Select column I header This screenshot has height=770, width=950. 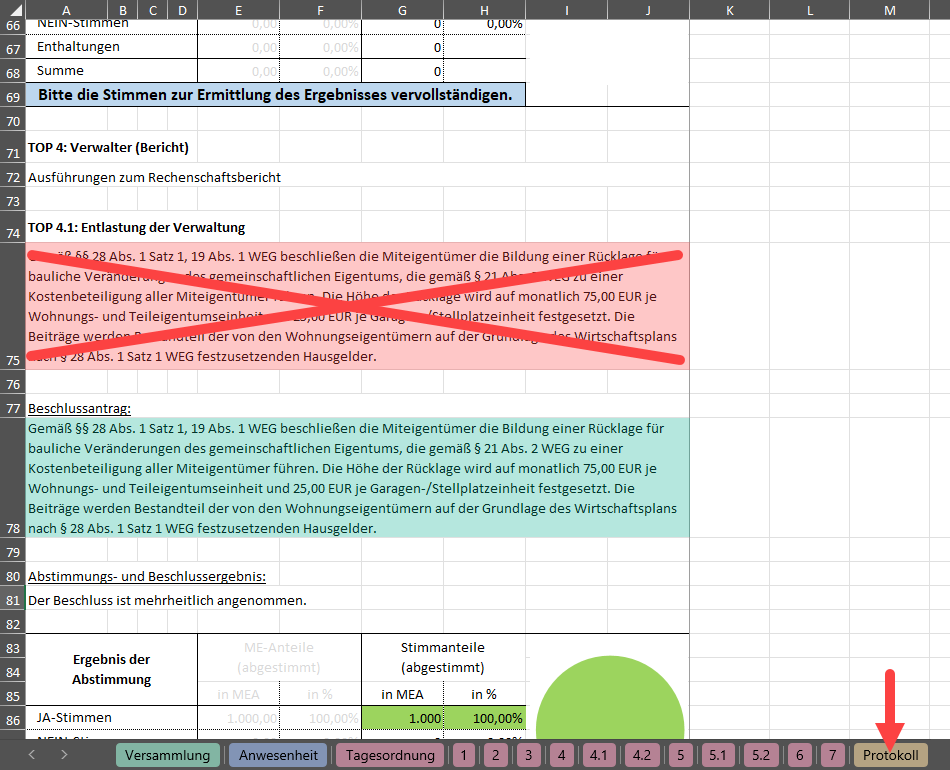click(566, 10)
